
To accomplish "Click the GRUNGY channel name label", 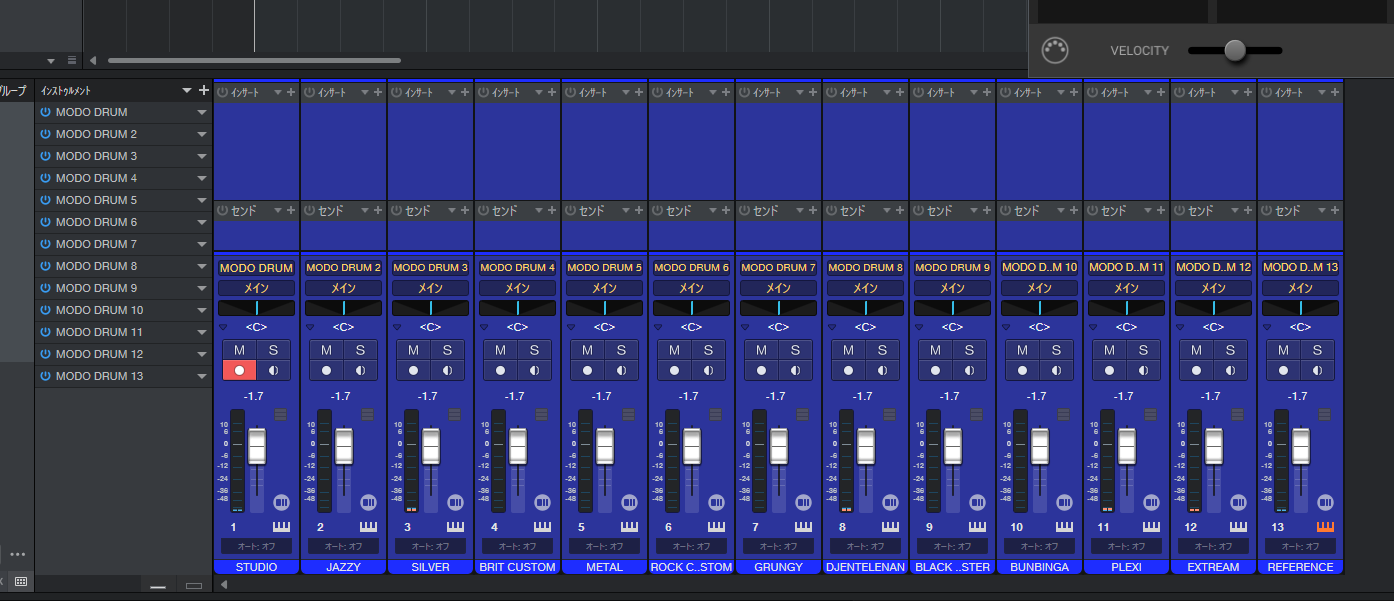I will [778, 567].
